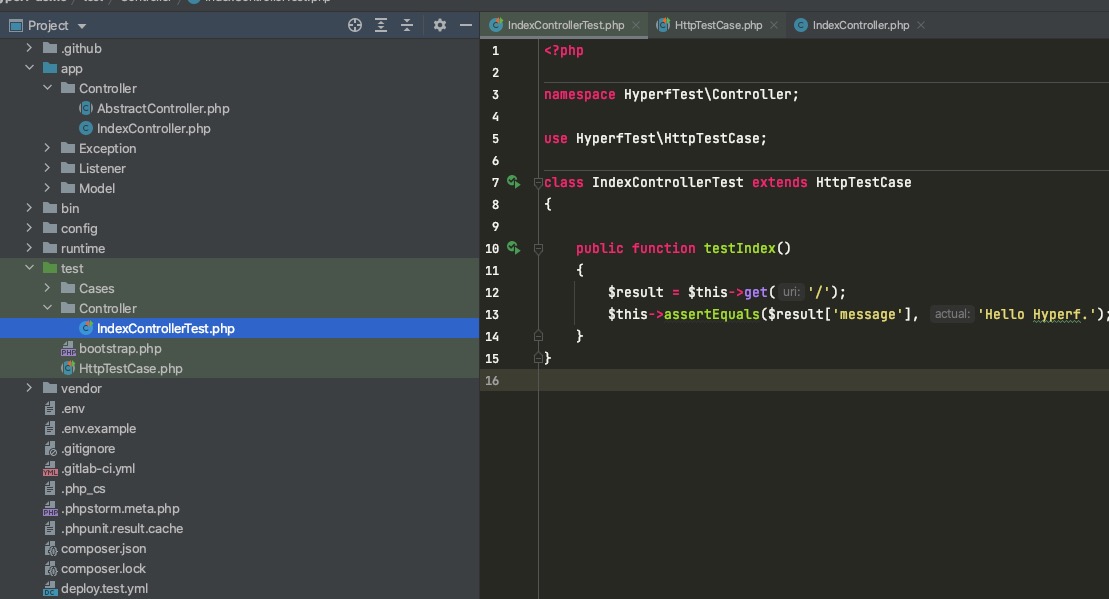Expand the runtime folder
Viewport: 1109px width, 599px height.
point(29,248)
